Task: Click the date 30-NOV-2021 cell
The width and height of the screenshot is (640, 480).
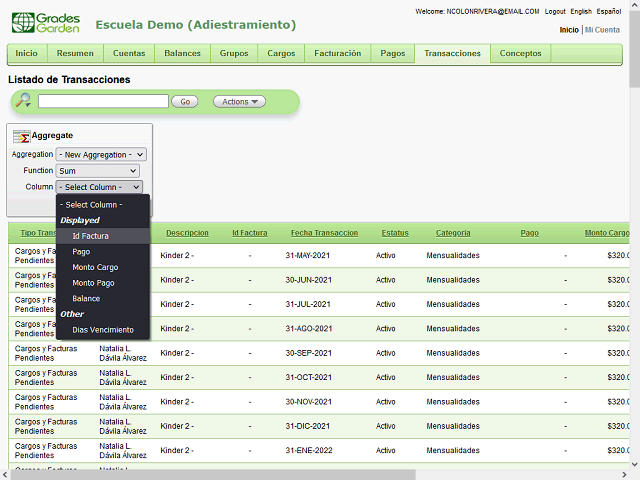Action: coord(309,402)
